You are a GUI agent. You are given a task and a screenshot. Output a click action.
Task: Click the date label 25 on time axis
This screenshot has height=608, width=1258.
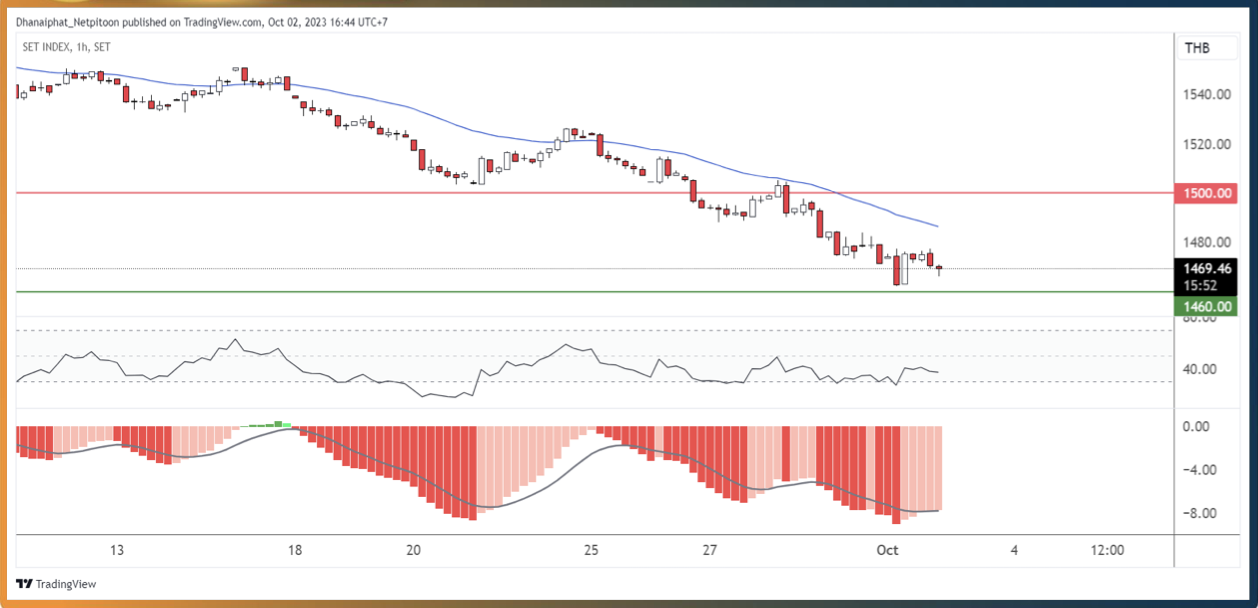click(591, 550)
